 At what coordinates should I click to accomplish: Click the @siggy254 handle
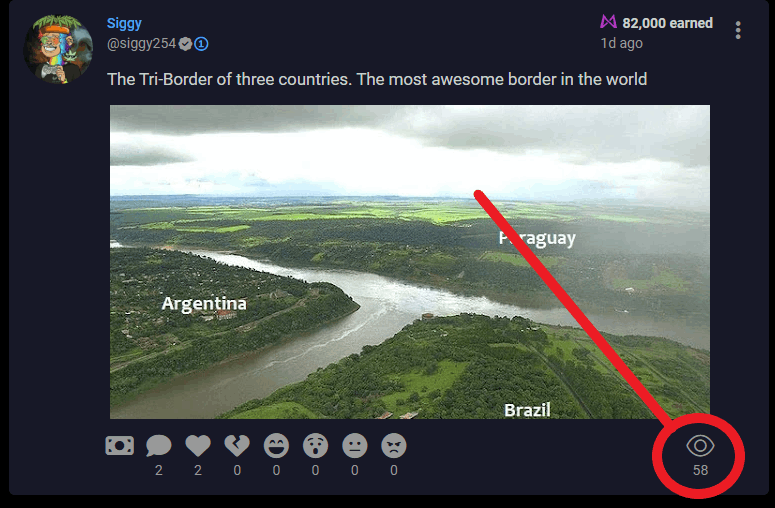tap(141, 44)
